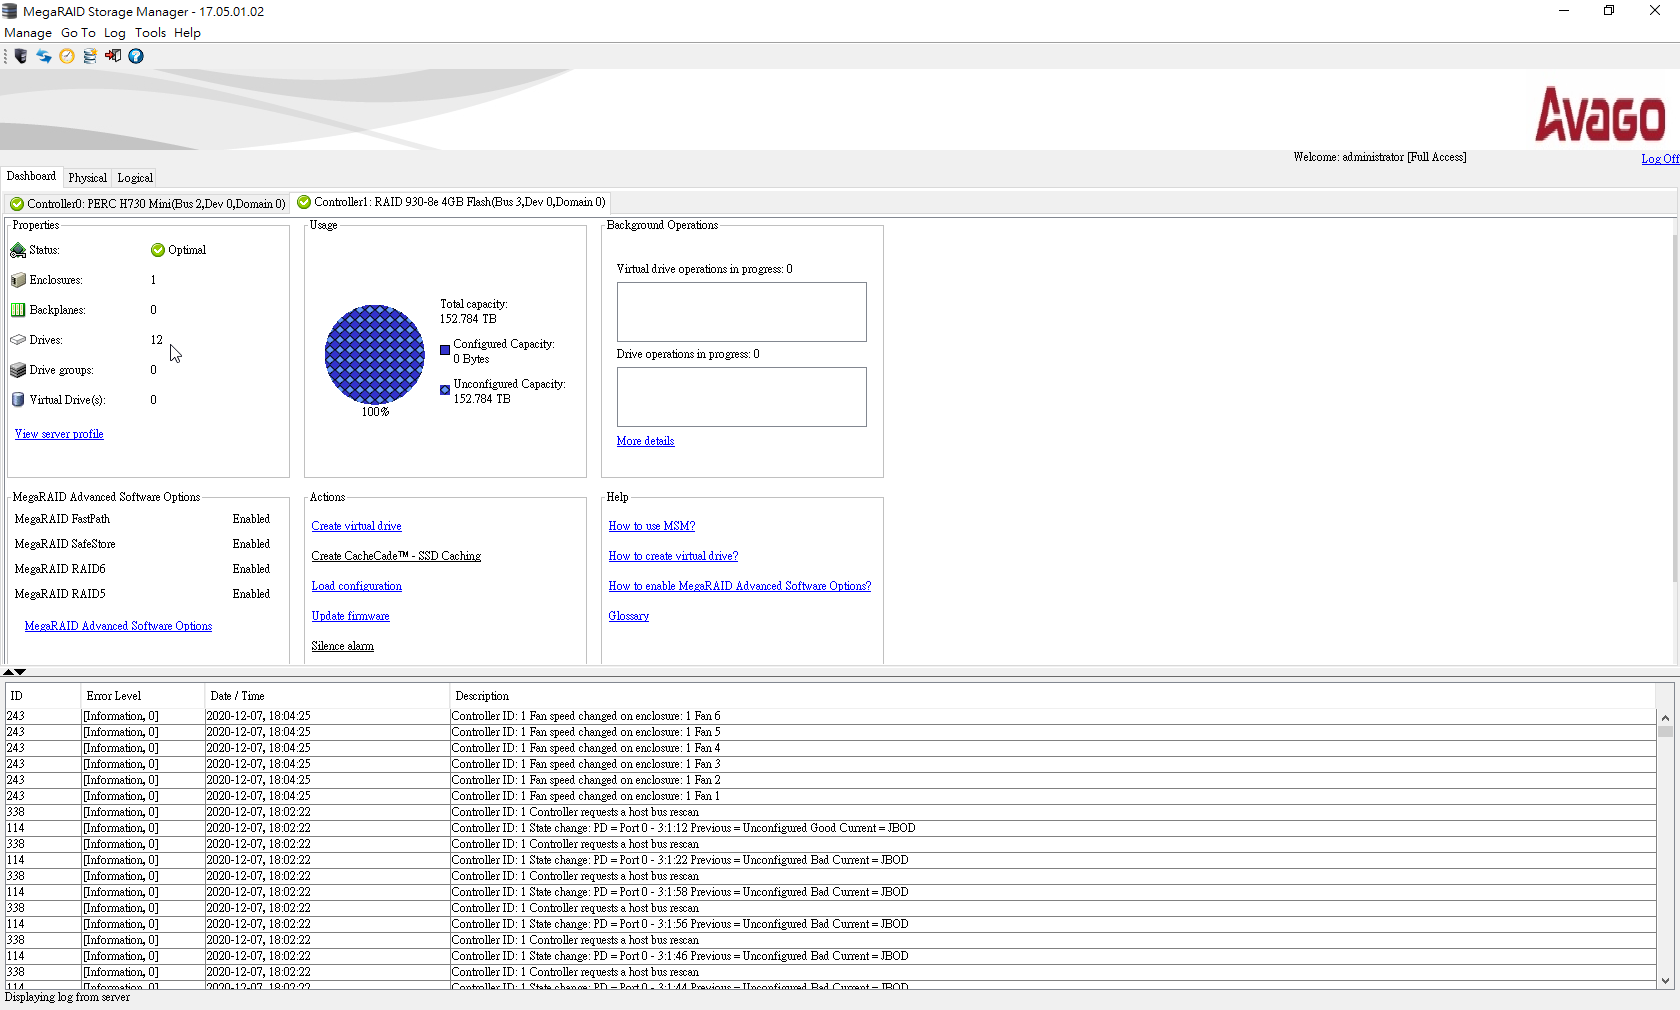Open help with the blue question mark icon
The height and width of the screenshot is (1010, 1680).
(x=136, y=56)
